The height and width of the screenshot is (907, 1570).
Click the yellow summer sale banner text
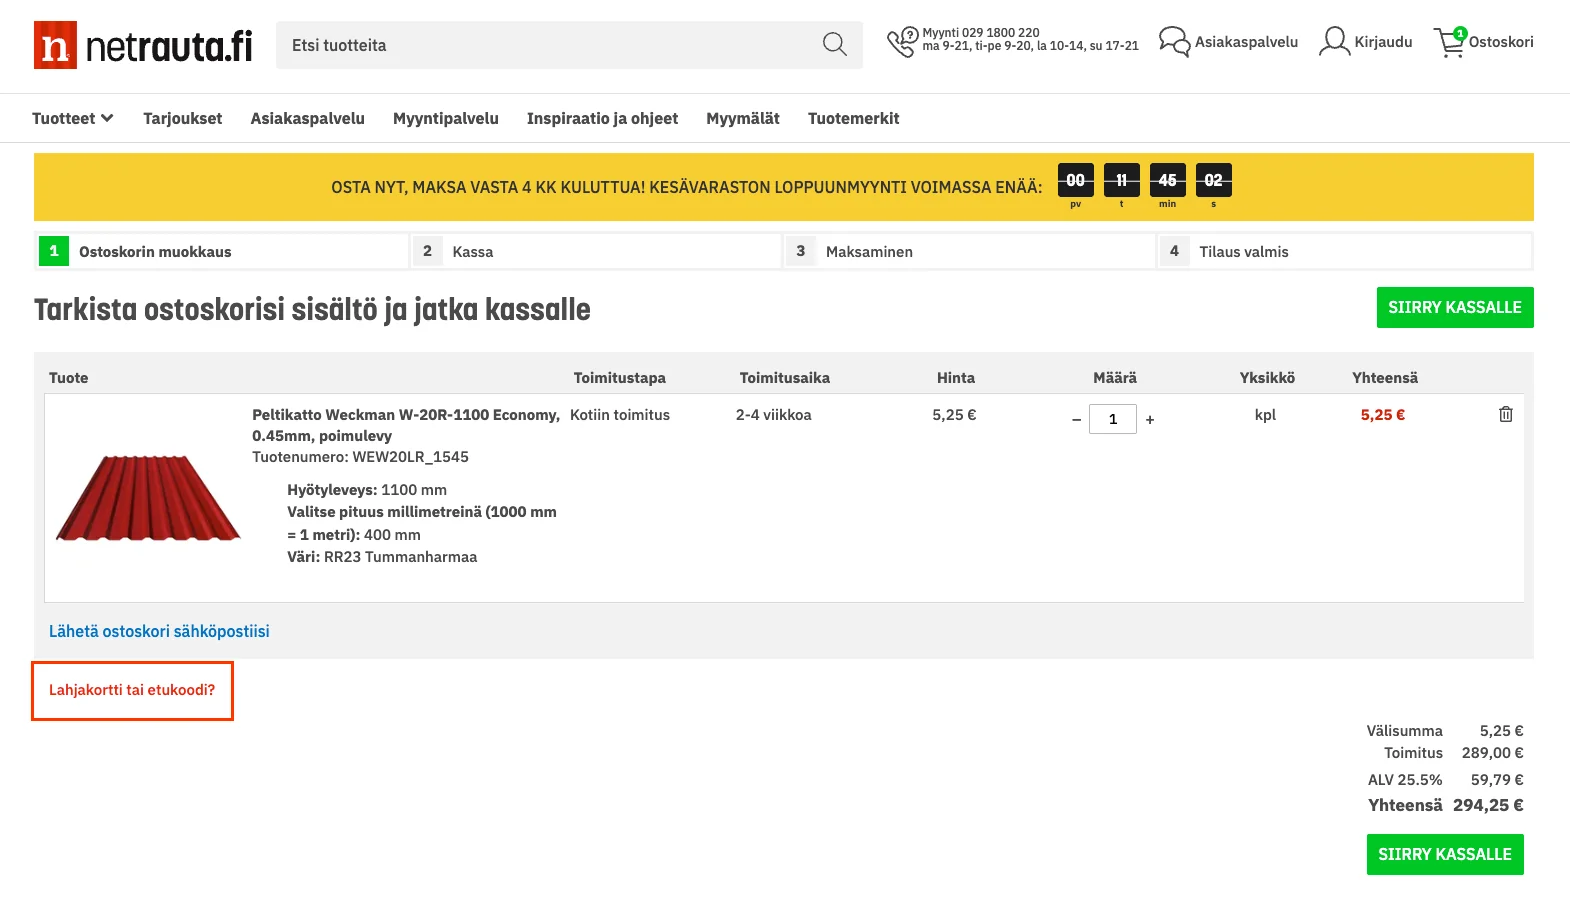(686, 187)
